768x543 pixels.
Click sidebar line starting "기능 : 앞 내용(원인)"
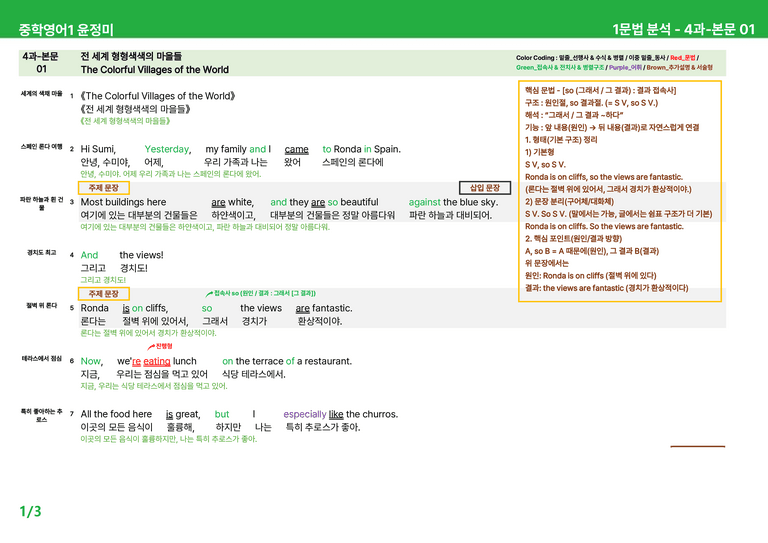pos(612,127)
